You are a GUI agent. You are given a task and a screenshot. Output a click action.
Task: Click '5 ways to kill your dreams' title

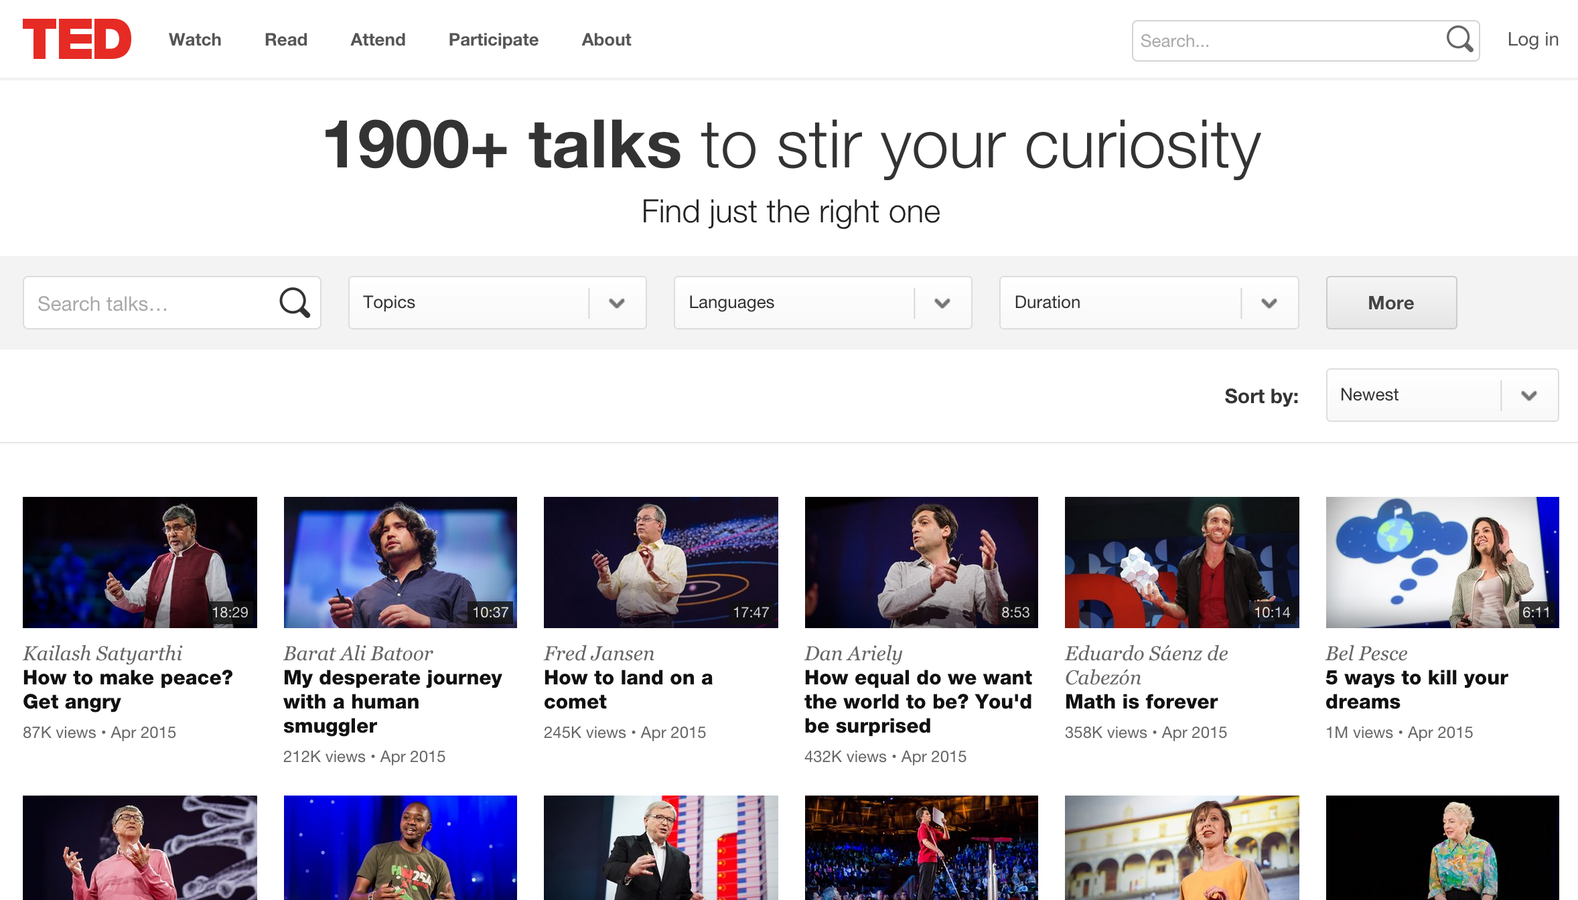(1417, 690)
